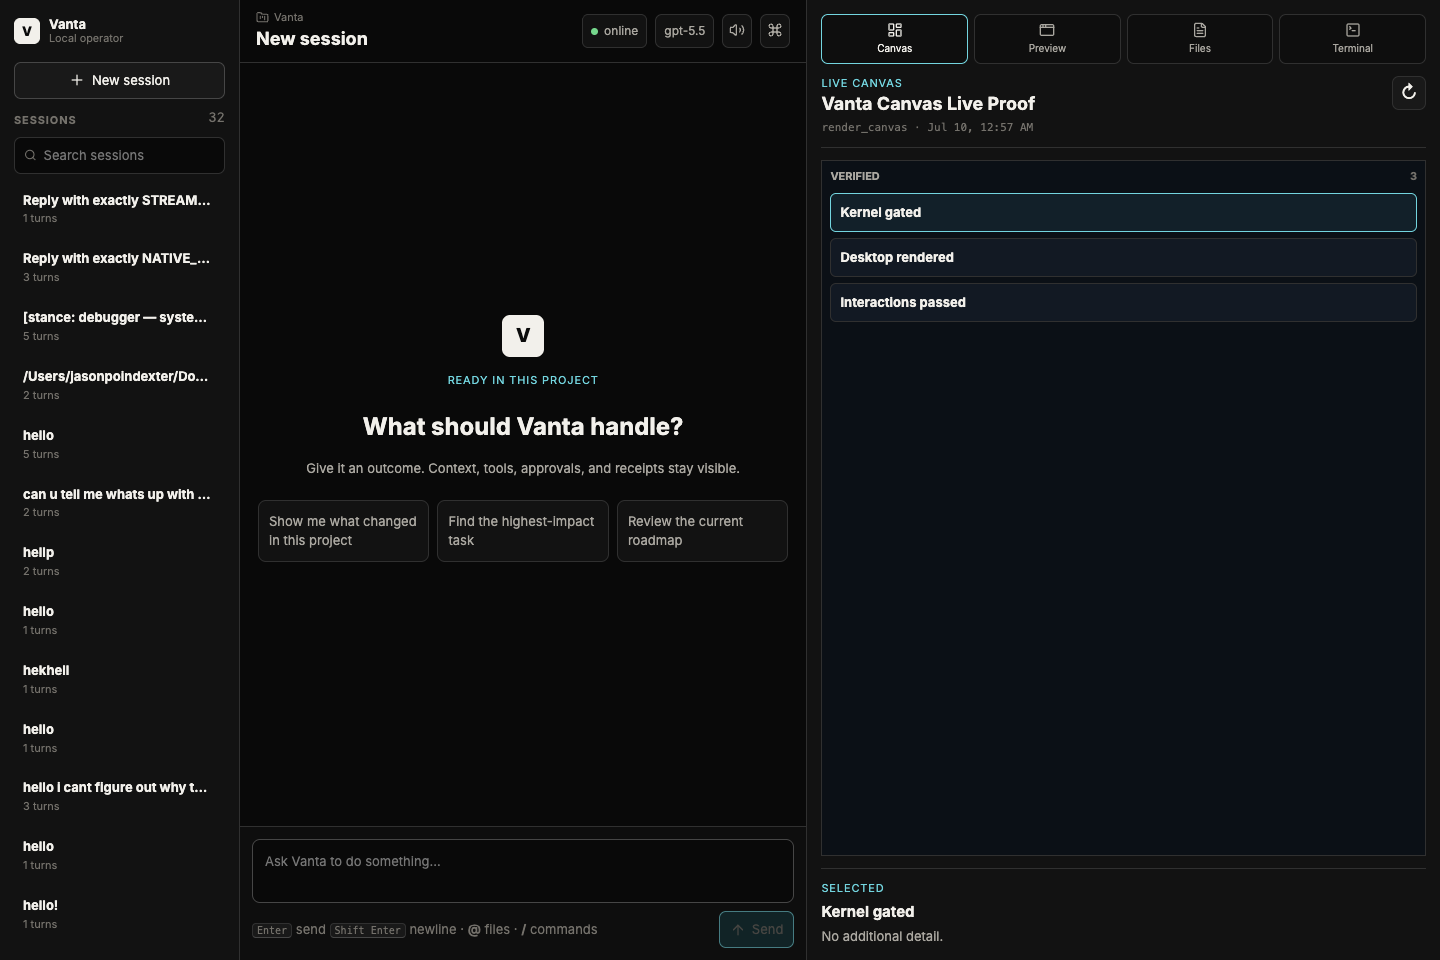This screenshot has width=1440, height=960.
Task: Refresh the live canvas
Action: tap(1409, 93)
